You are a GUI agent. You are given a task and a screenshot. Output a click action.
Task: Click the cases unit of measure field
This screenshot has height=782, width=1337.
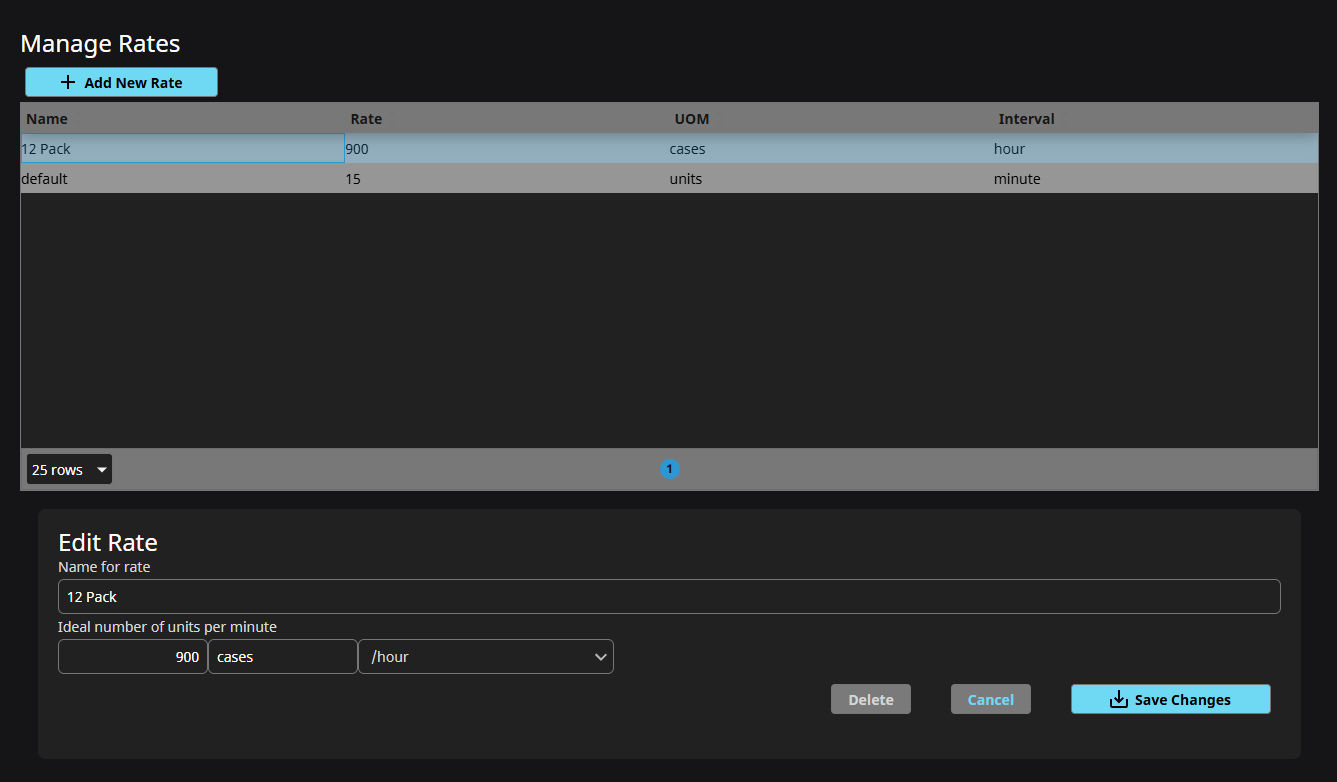tap(282, 657)
